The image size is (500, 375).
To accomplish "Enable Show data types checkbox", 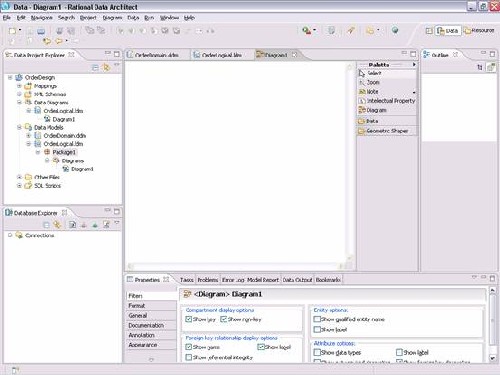I will (317, 352).
